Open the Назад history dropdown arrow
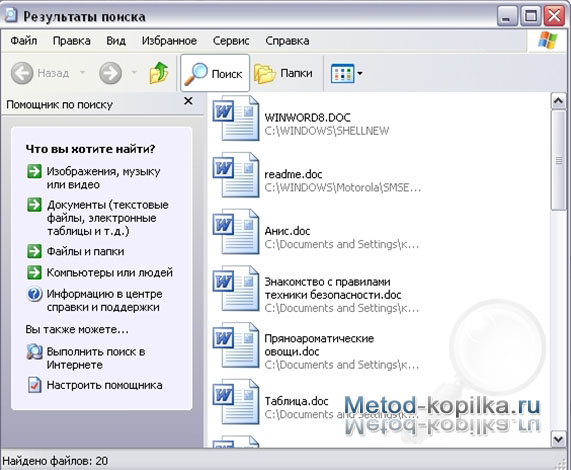 point(83,72)
